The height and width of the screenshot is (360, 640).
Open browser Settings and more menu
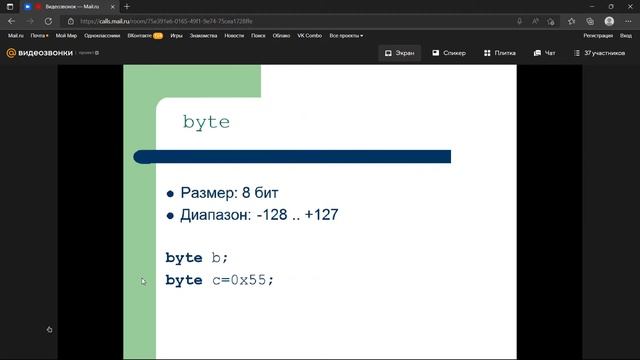click(628, 21)
